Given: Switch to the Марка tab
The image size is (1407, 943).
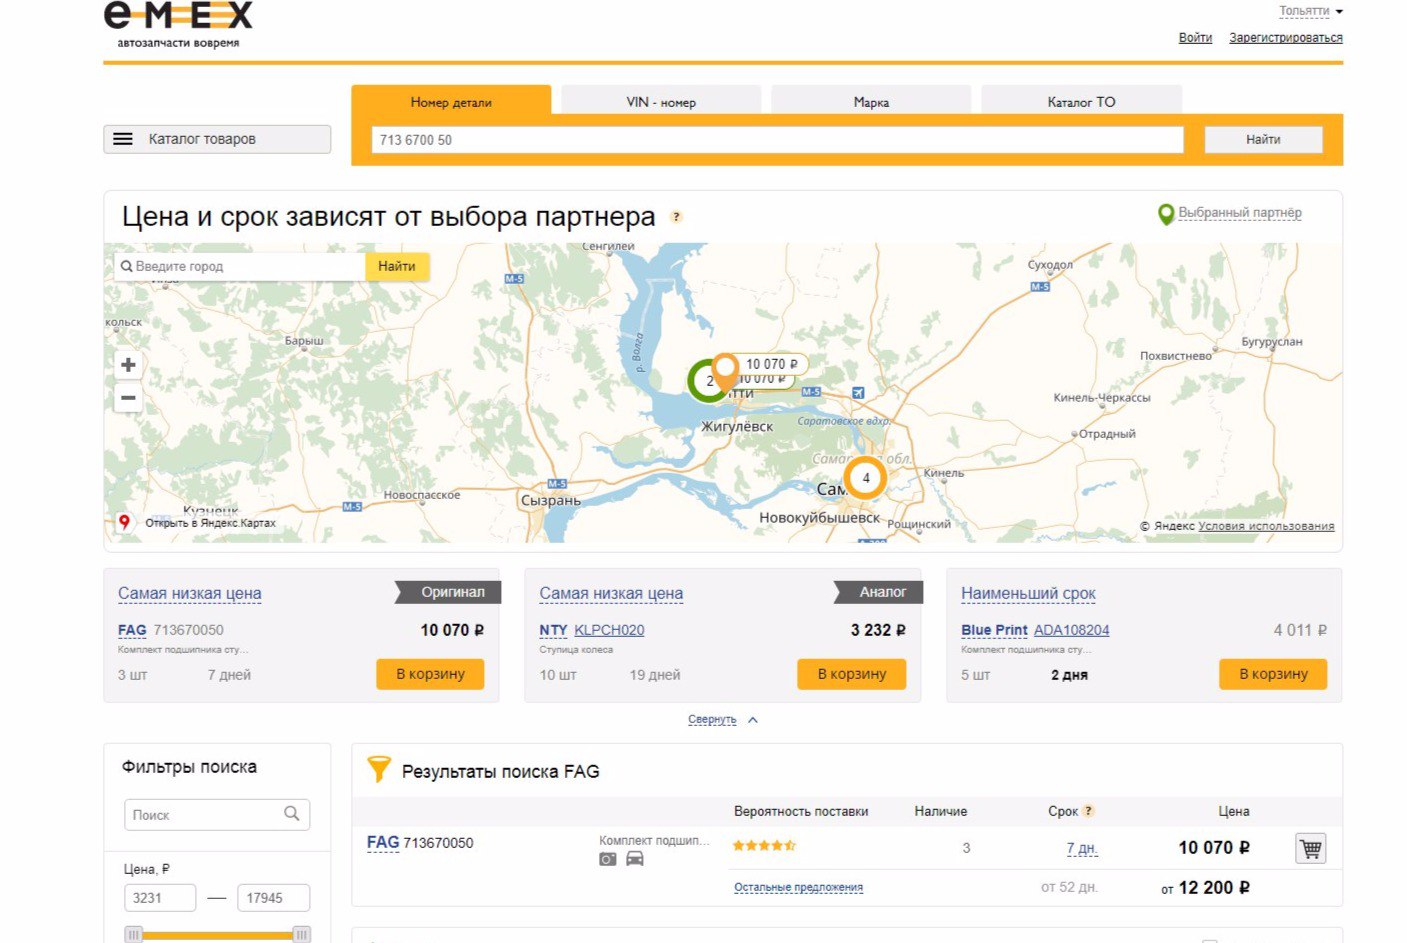Looking at the screenshot, I should 871,101.
